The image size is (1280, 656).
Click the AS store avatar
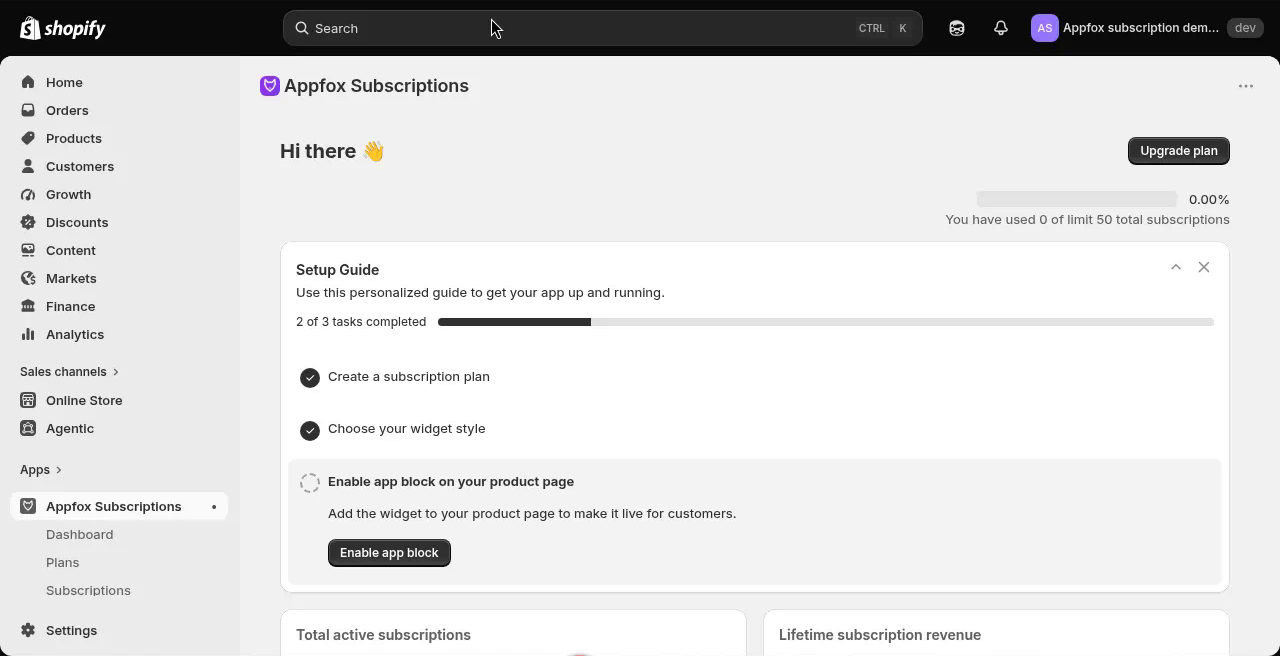click(1044, 28)
